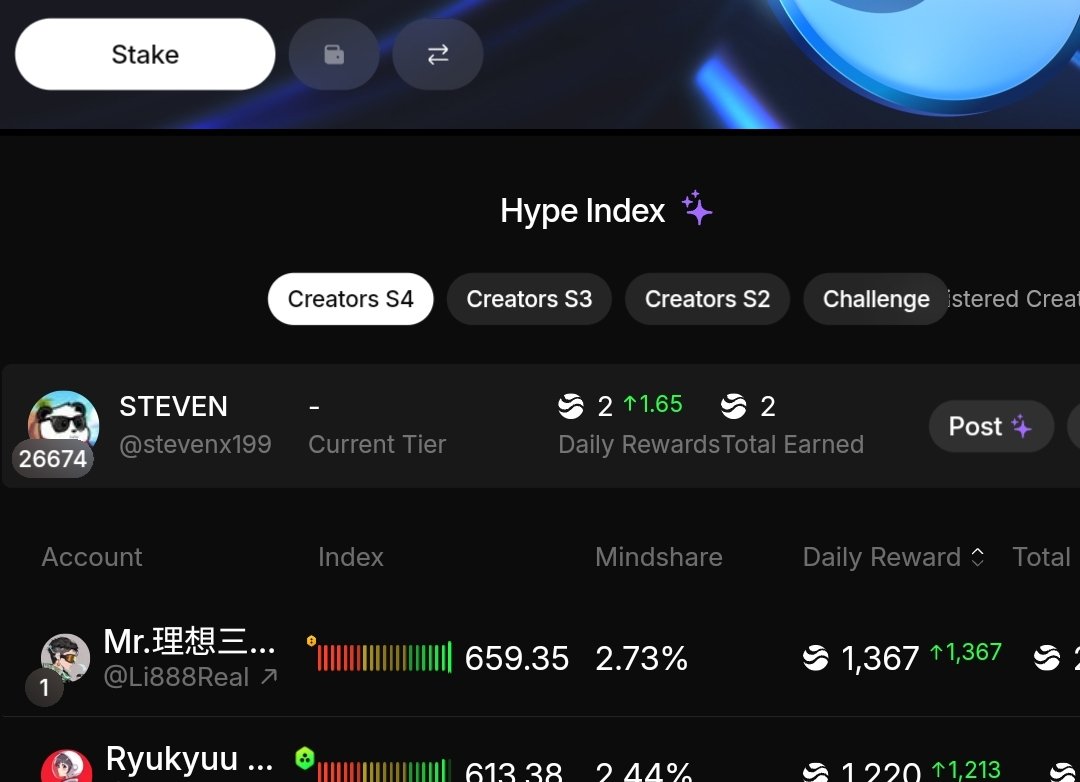This screenshot has height=782, width=1080.
Task: Click the sparkle icon beside Hype Index
Action: [x=696, y=208]
